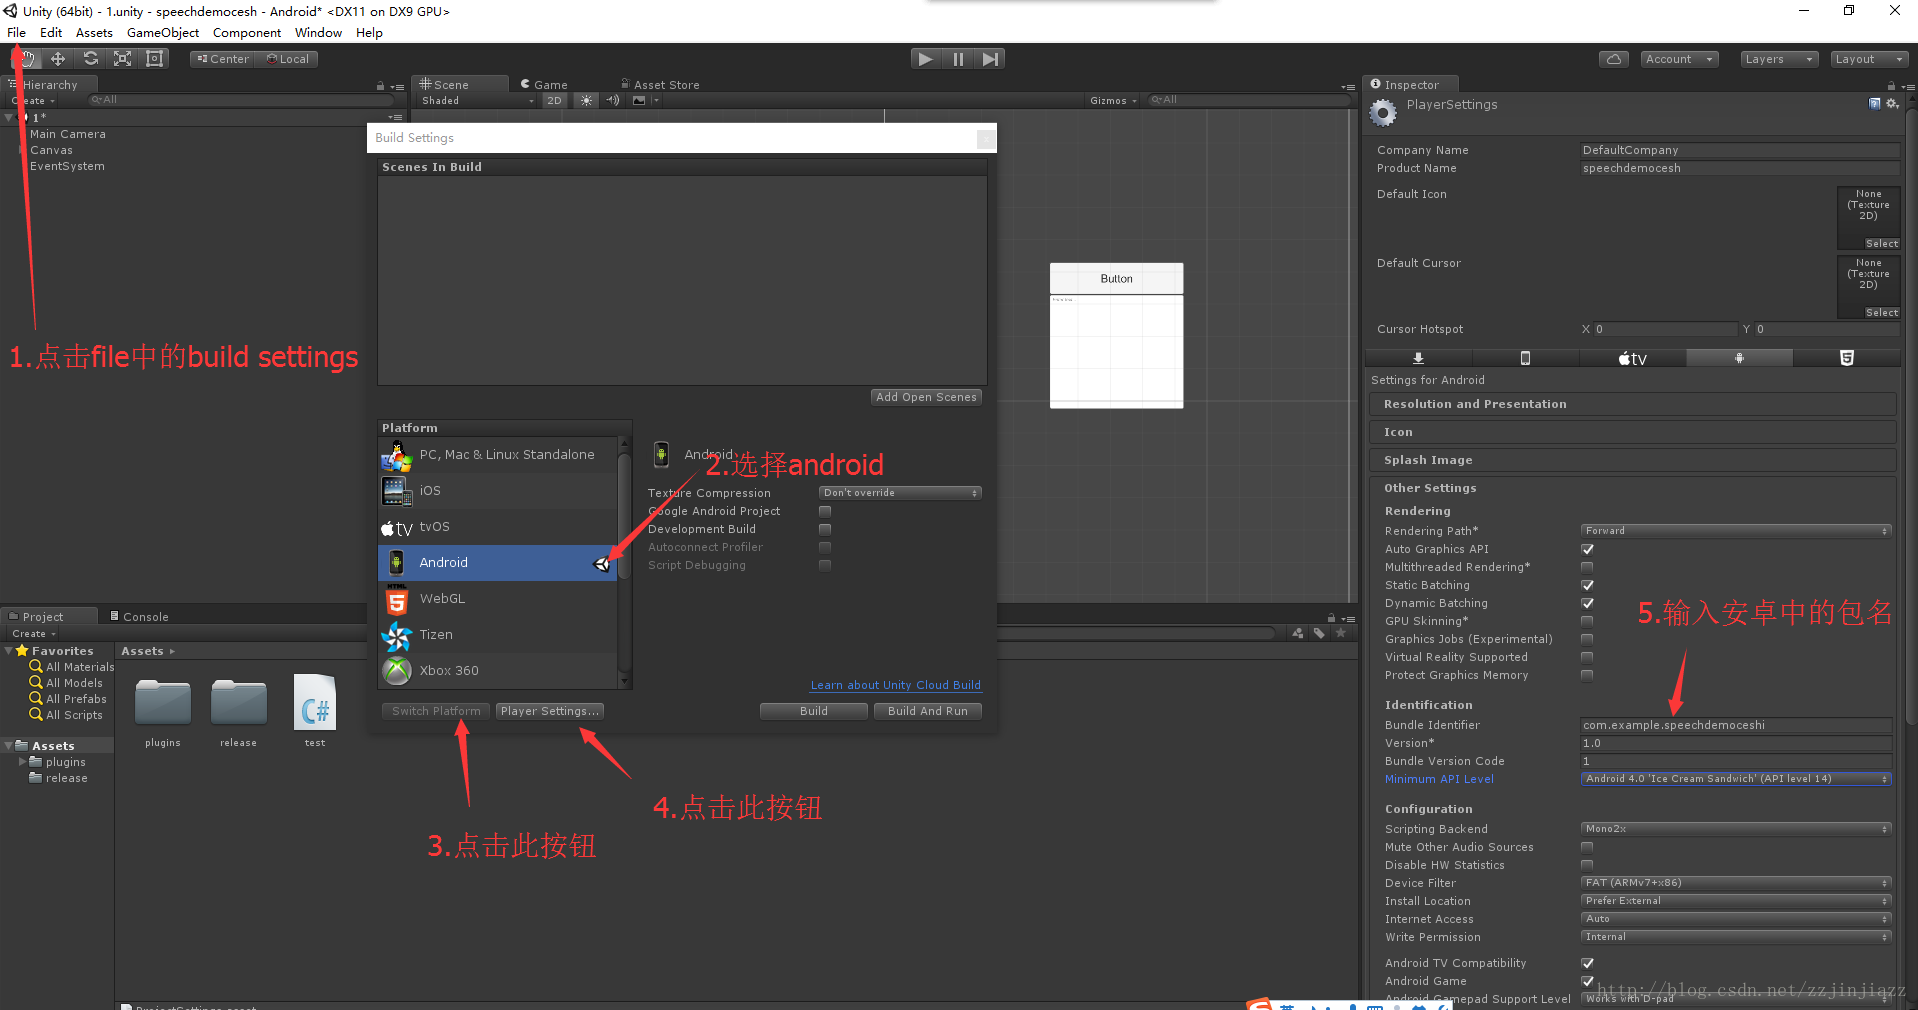Click Switch Platform button

point(436,711)
